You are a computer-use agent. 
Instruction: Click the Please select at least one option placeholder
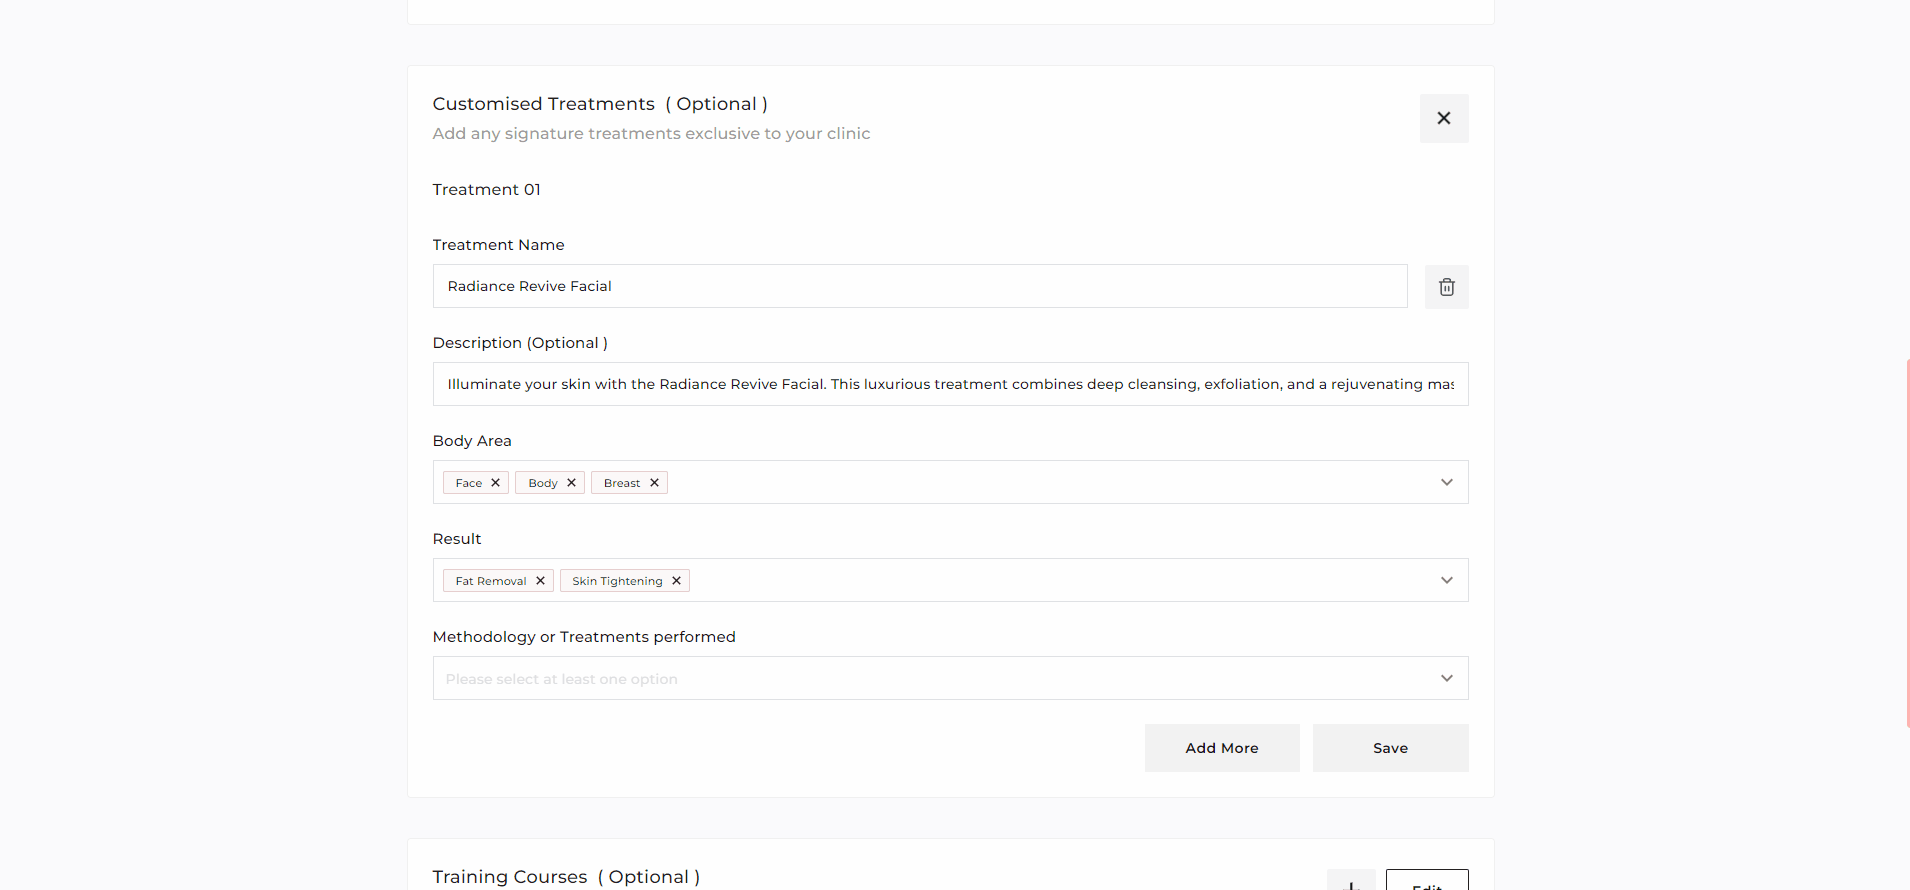(561, 679)
